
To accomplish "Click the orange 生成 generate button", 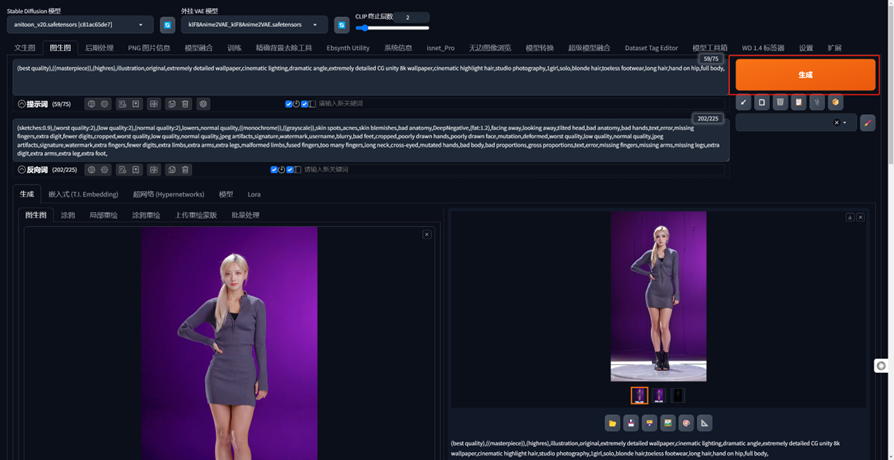I will coord(805,75).
